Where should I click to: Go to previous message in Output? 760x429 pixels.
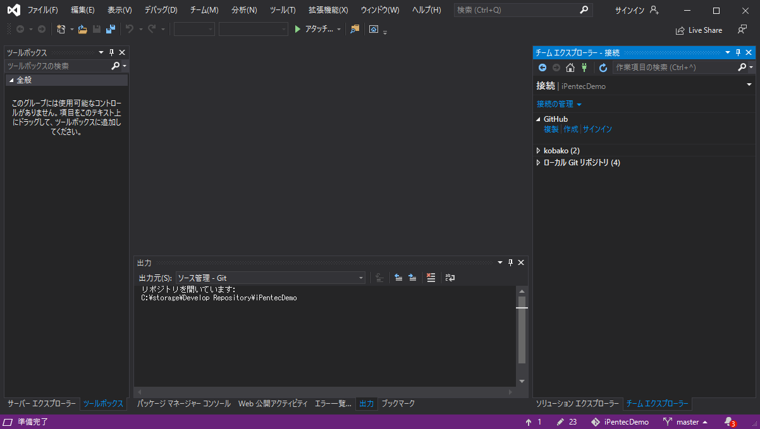(398, 278)
